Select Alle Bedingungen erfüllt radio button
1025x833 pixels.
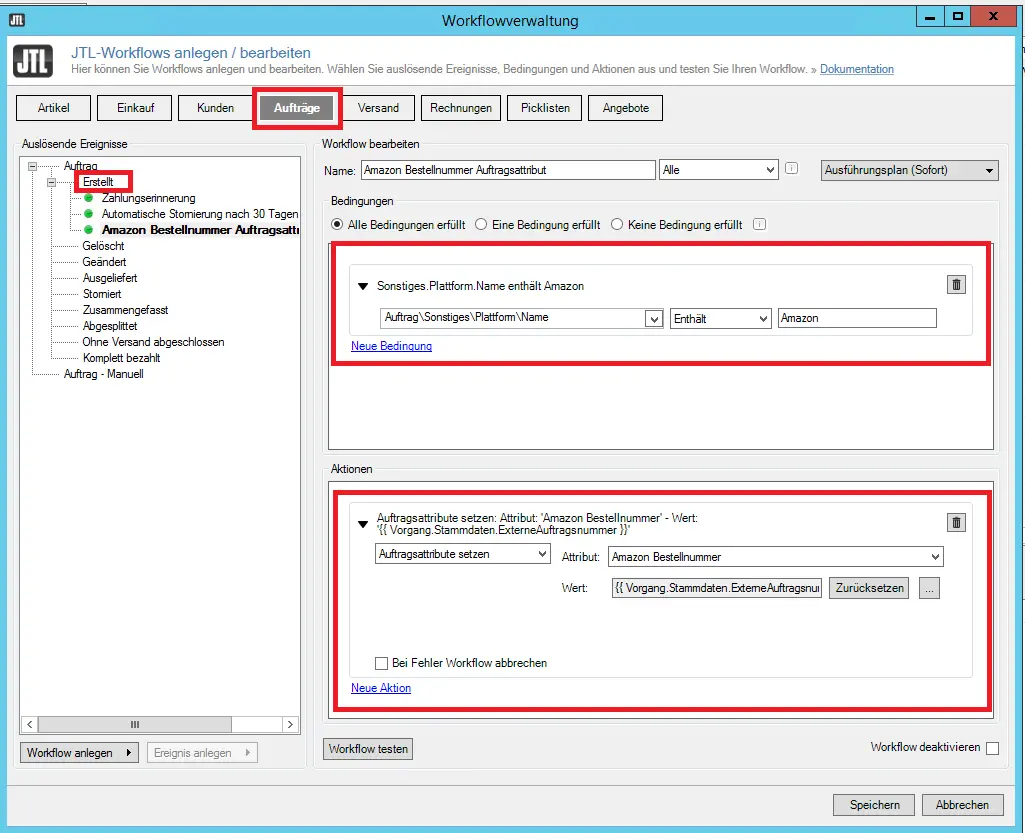pyautogui.click(x=337, y=224)
